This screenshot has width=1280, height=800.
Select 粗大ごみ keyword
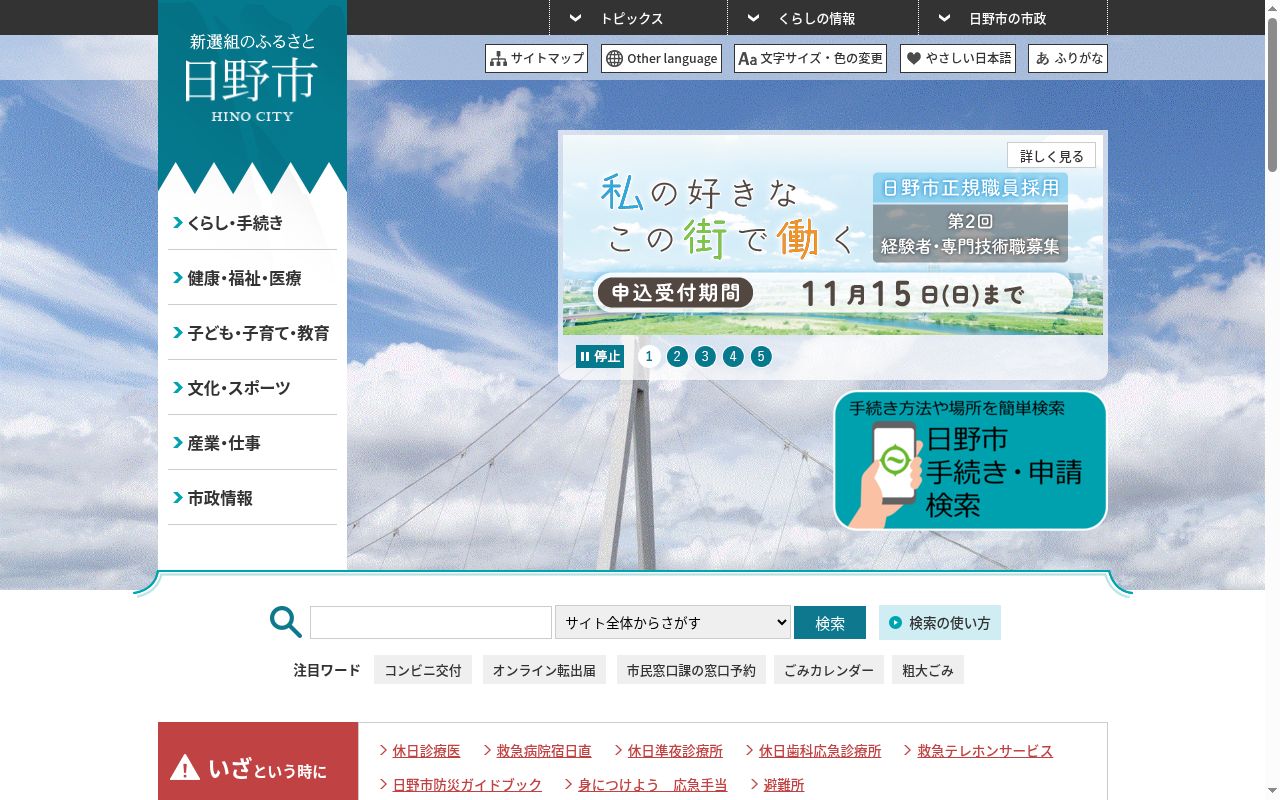928,670
